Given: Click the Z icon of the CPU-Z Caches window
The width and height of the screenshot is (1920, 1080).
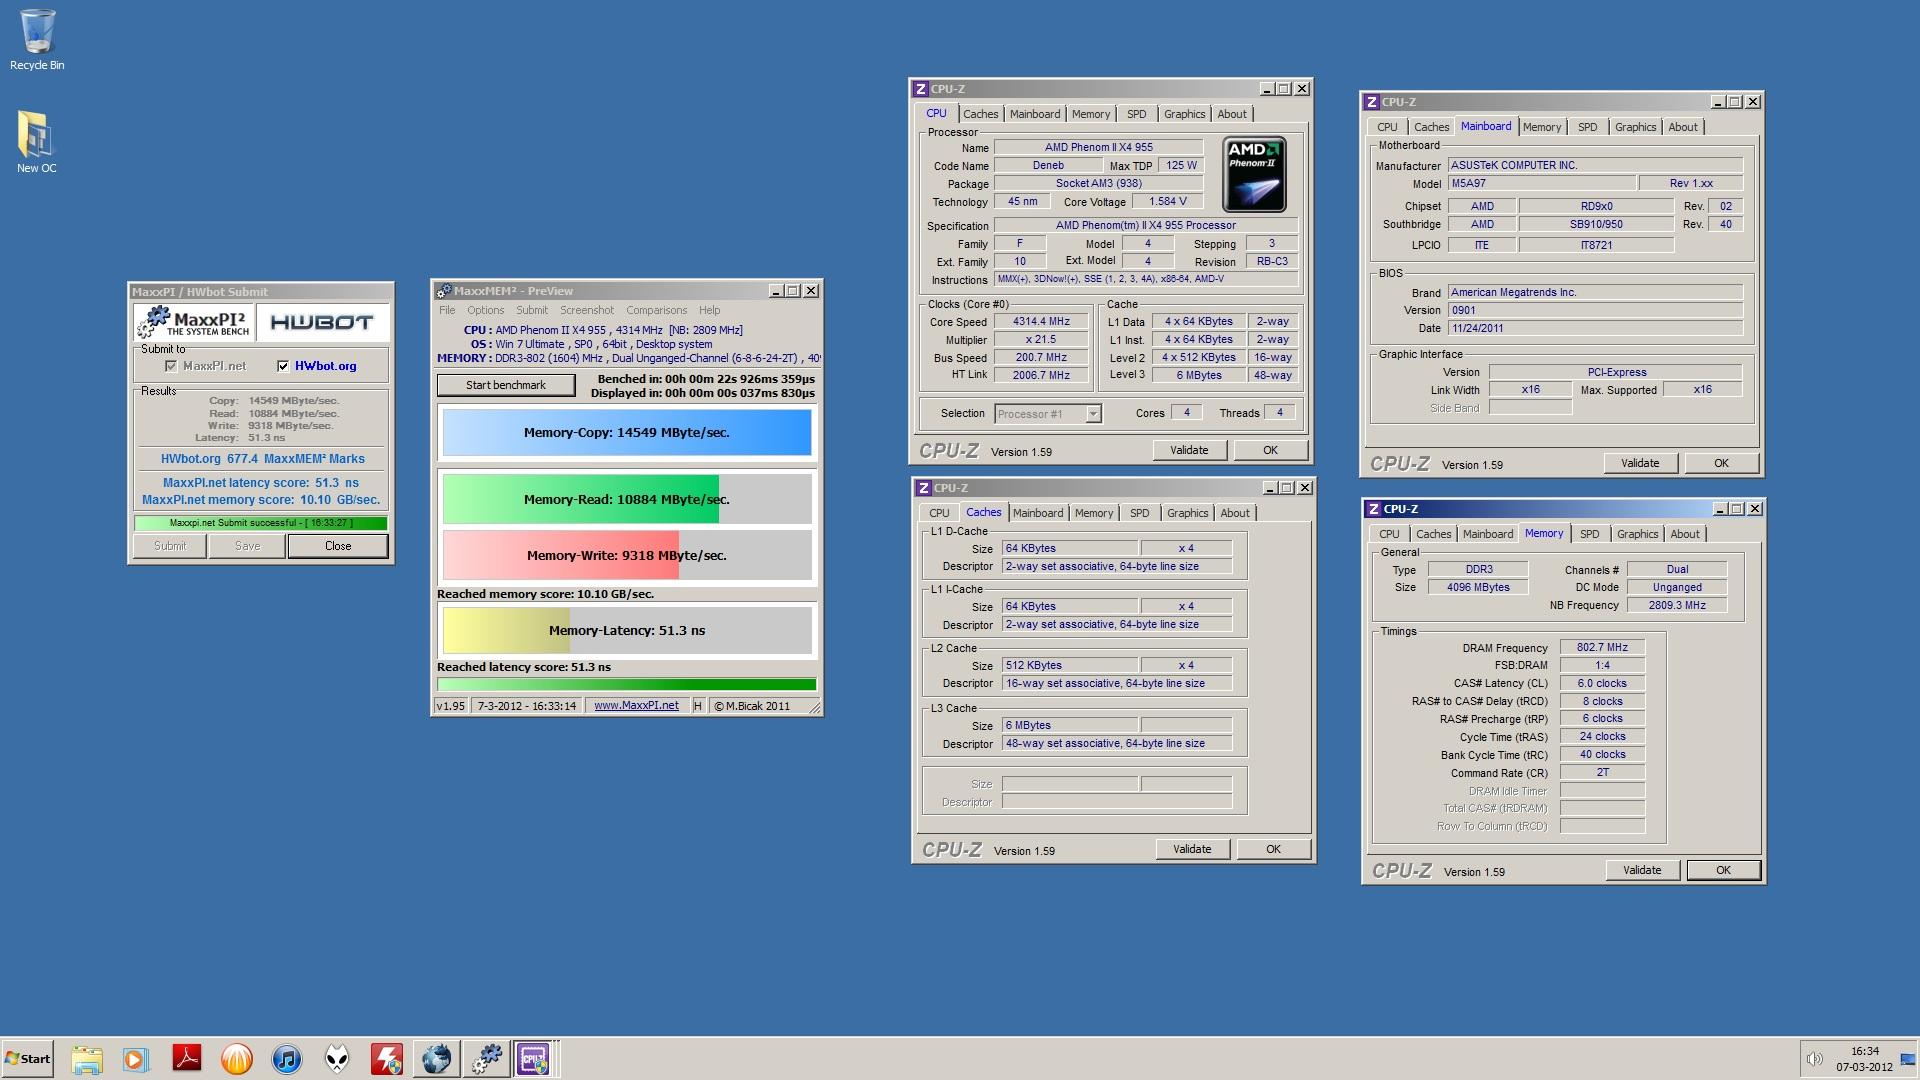Looking at the screenshot, I should (924, 488).
